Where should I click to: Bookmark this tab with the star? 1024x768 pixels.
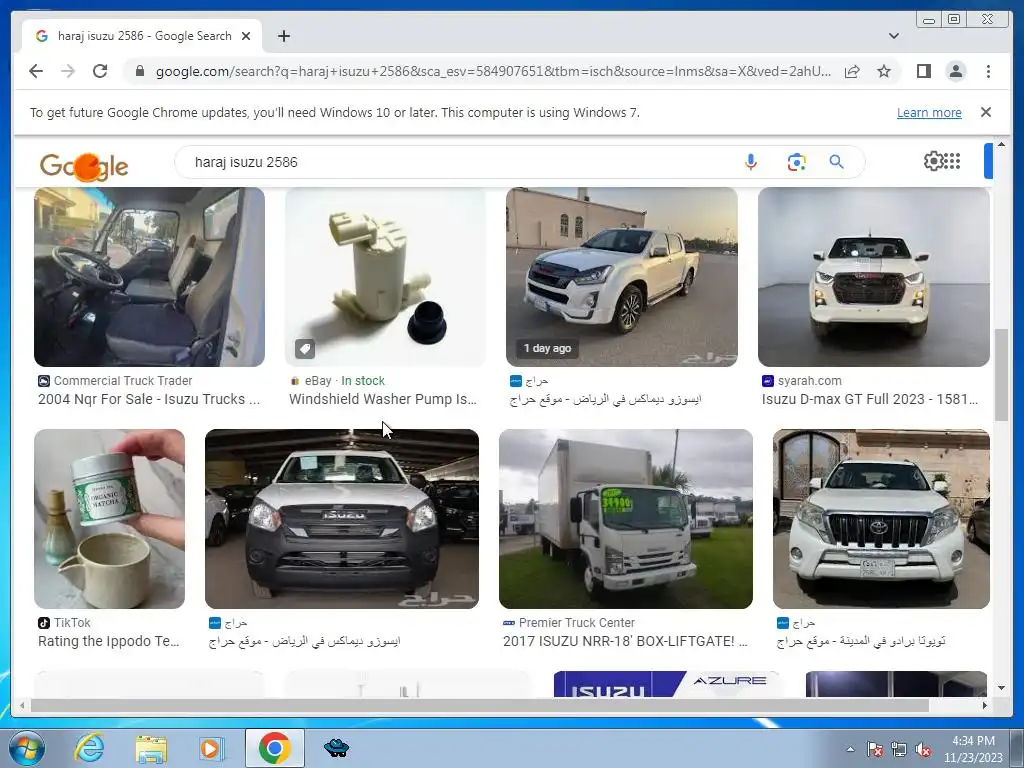(x=884, y=71)
